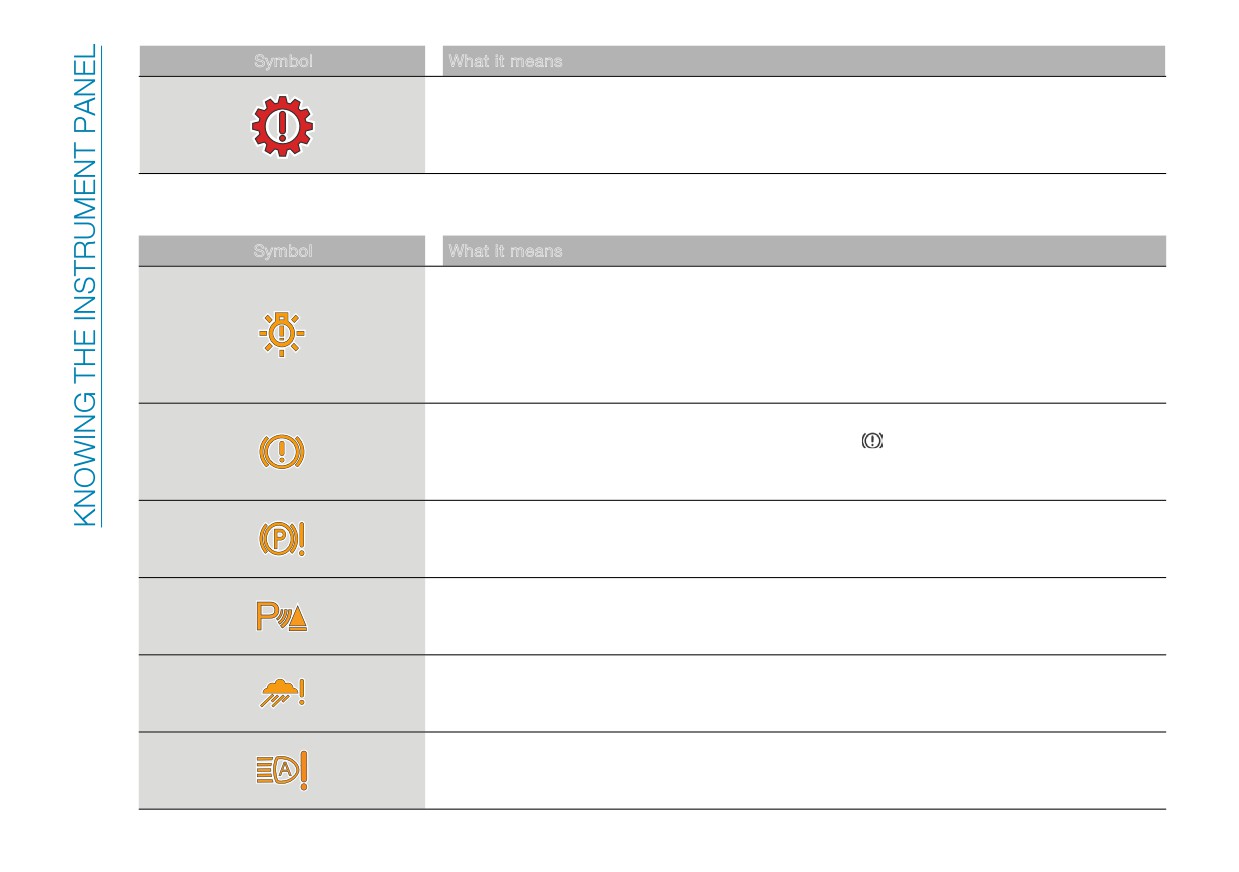The width and height of the screenshot is (1239, 872).
Task: Open the Knowing the Instrument Panel section title
Action: point(87,285)
